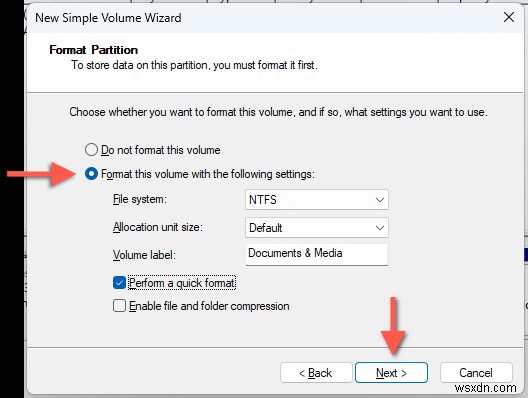528x398 pixels.
Task: Proceed with the 'Next >' button
Action: coord(391,373)
